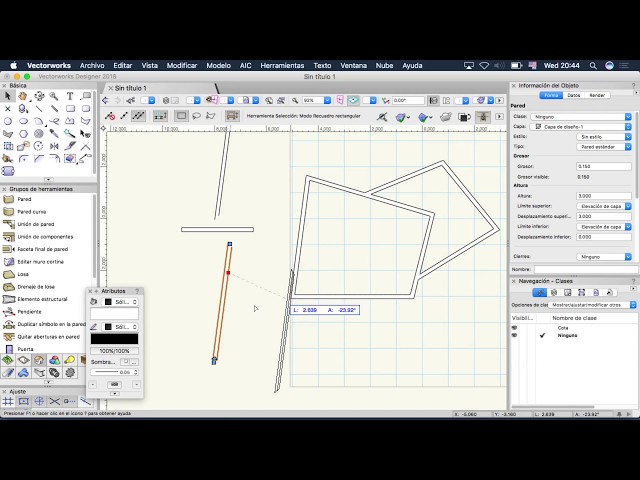Select the Regular Polygon hexagon tool
The image size is (640, 480).
(x=23, y=133)
